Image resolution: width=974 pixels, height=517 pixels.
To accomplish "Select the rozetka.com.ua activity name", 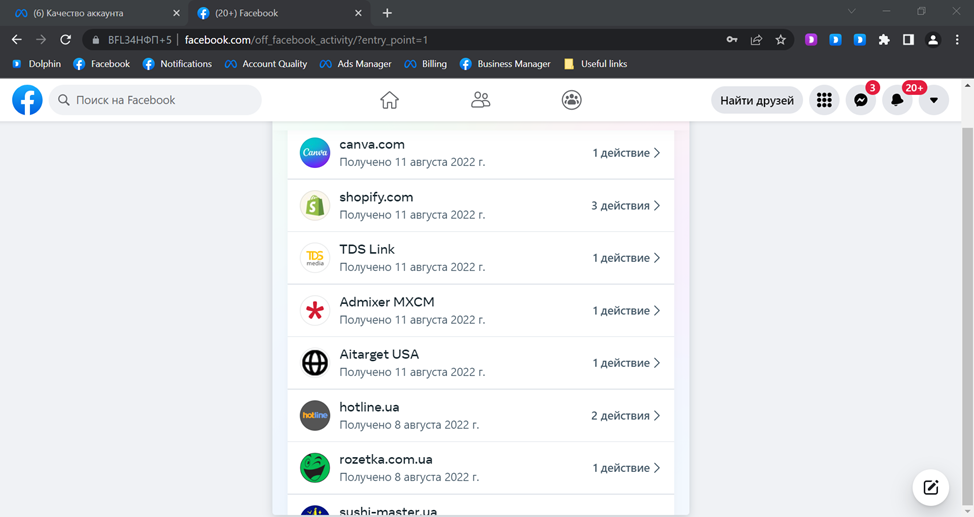I will (x=386, y=459).
